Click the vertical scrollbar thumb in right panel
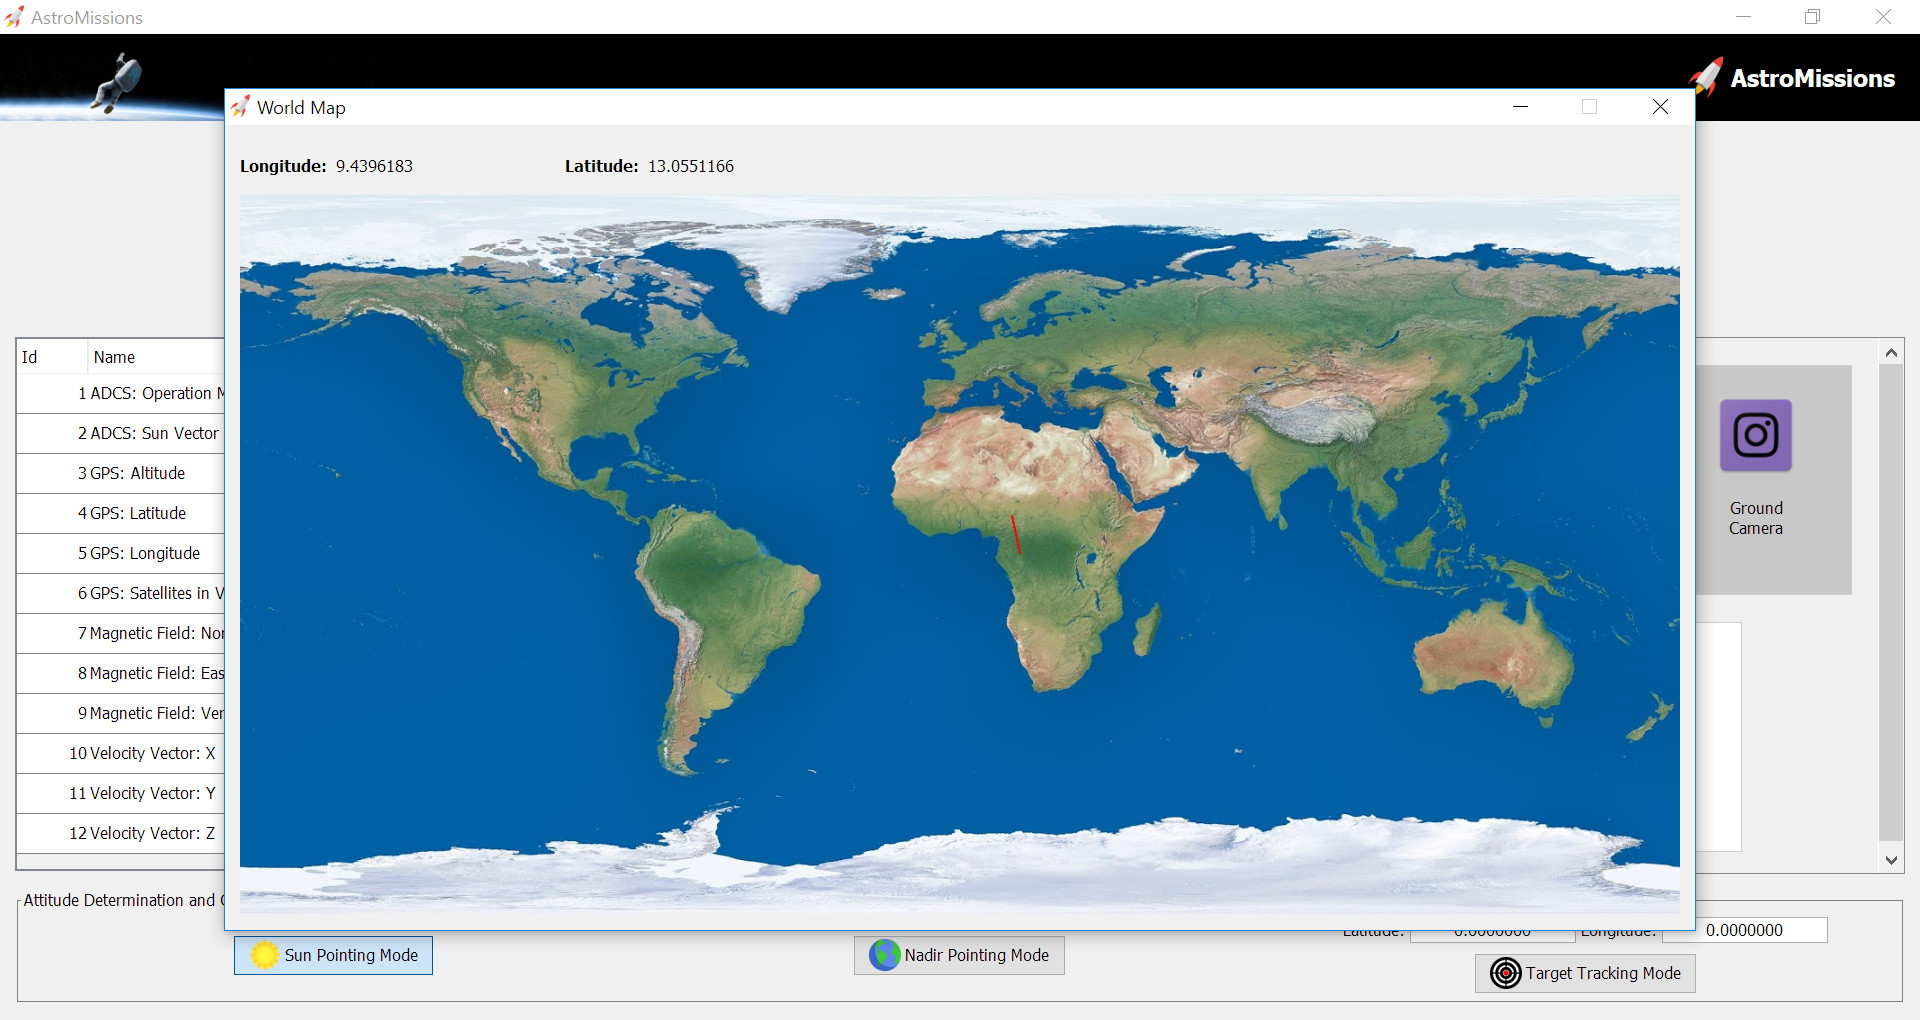The height and width of the screenshot is (1020, 1920). click(x=1890, y=600)
